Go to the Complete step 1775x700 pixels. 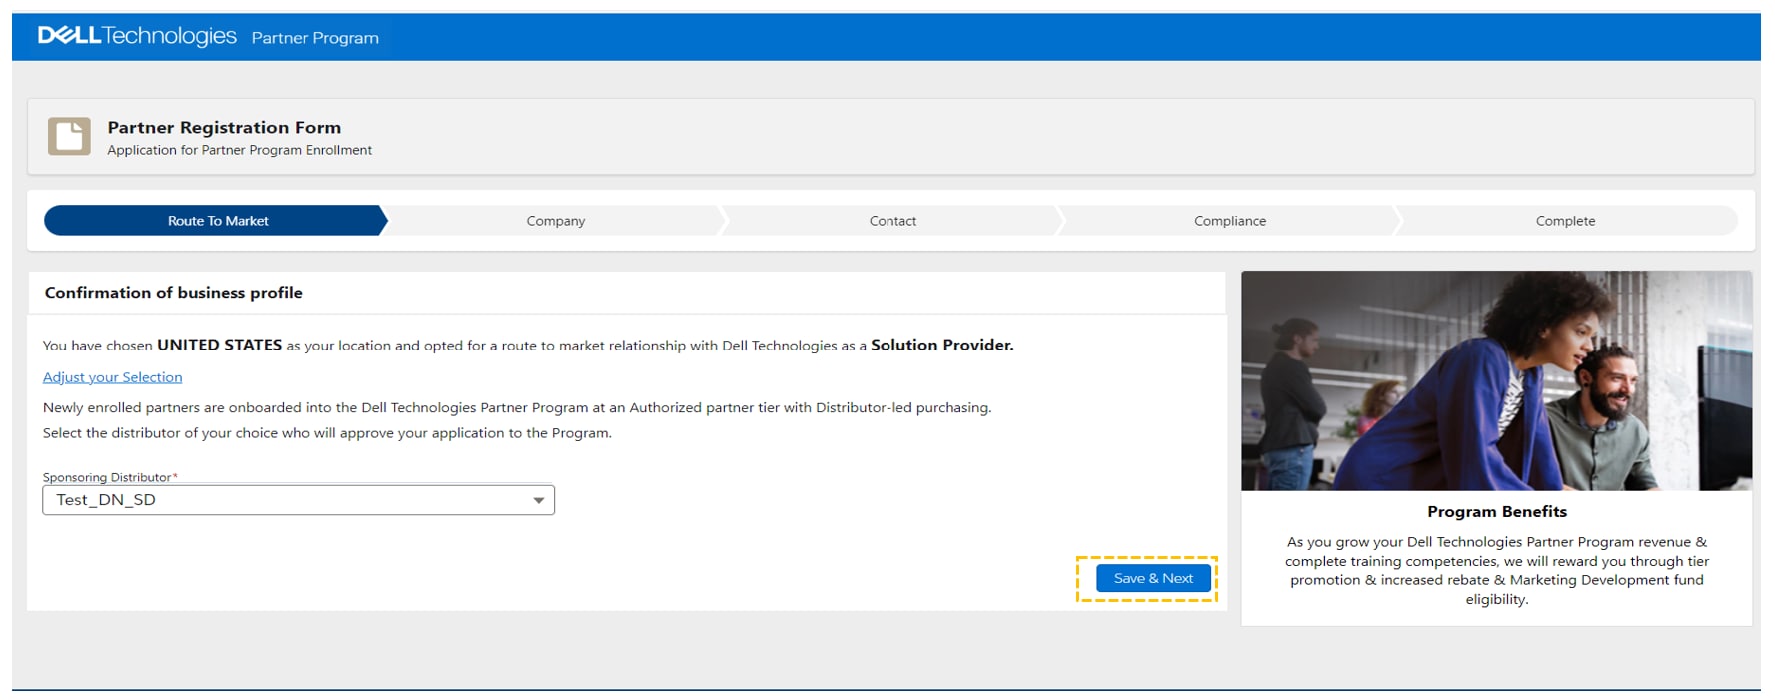click(1566, 221)
